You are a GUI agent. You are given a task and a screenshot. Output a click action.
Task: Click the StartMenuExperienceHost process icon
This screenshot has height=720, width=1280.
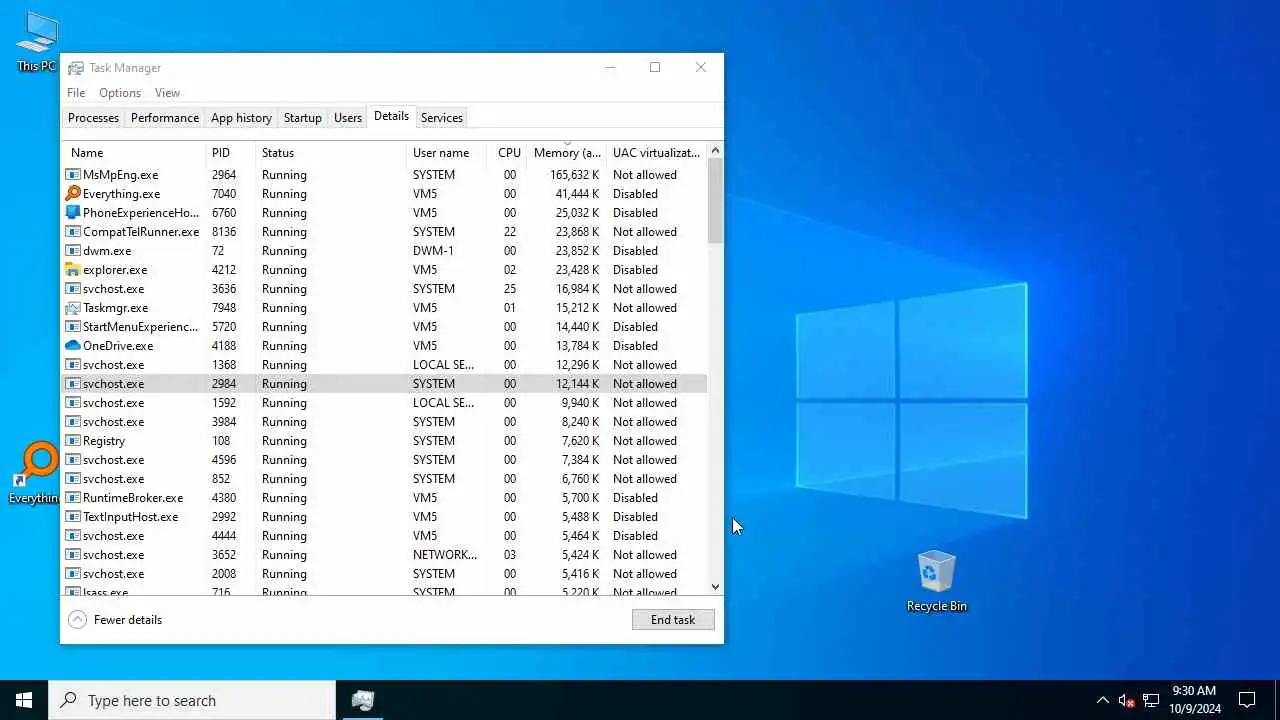[x=72, y=326]
